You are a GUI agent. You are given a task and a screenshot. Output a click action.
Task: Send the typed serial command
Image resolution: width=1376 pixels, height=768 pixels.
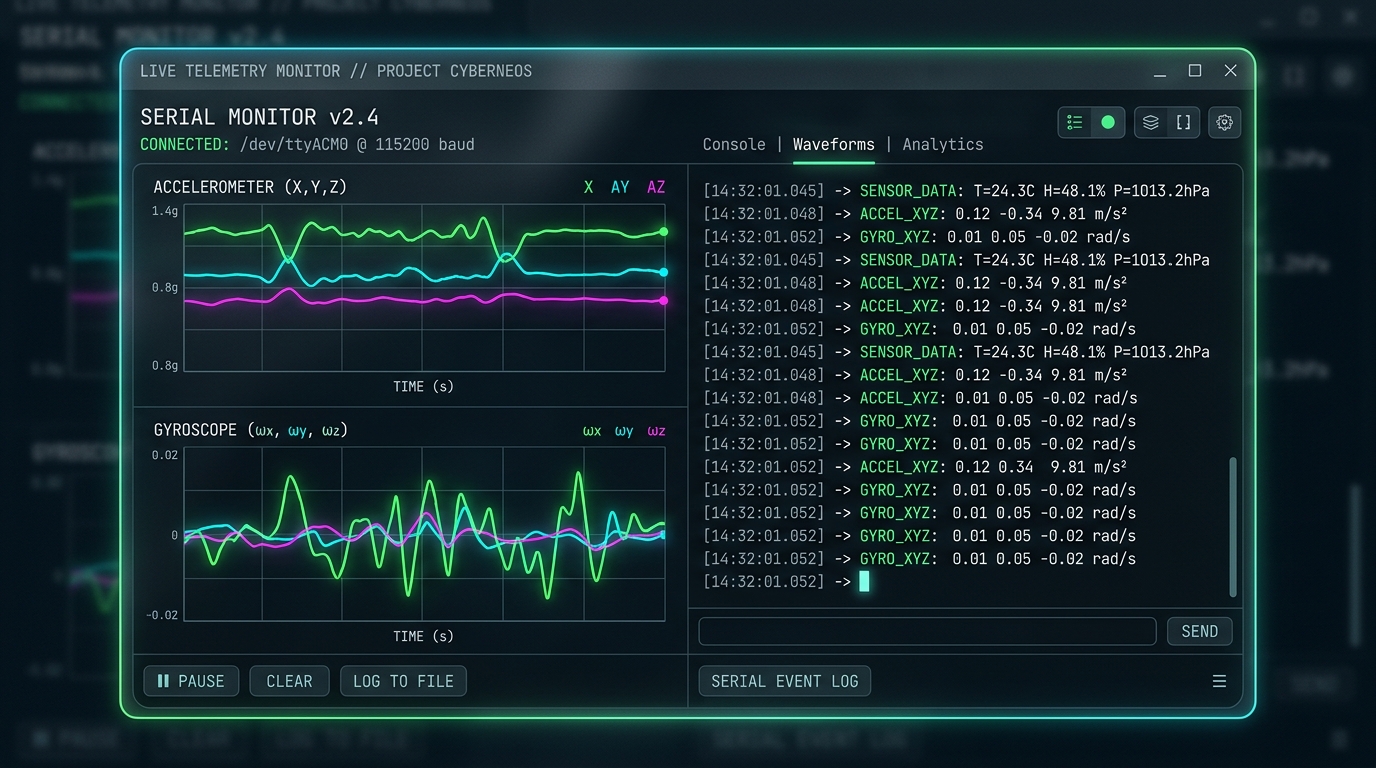(1200, 631)
